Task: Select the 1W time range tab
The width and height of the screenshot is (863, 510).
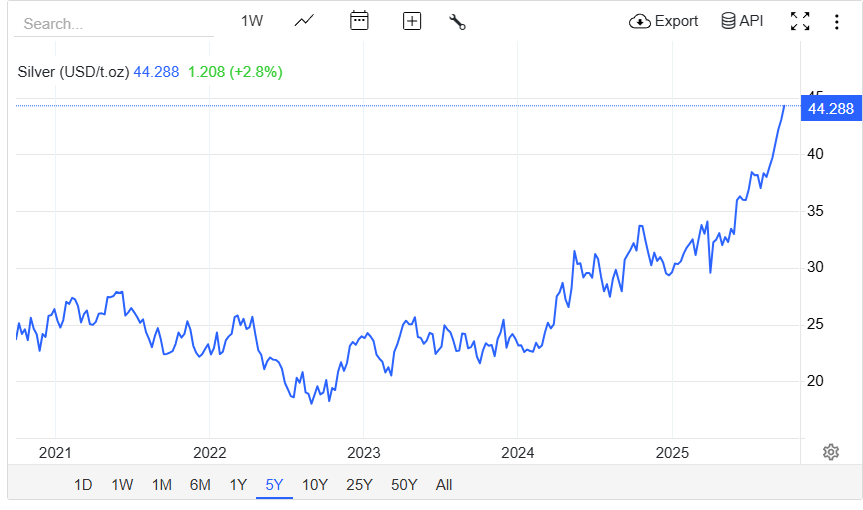Action: coord(122,485)
